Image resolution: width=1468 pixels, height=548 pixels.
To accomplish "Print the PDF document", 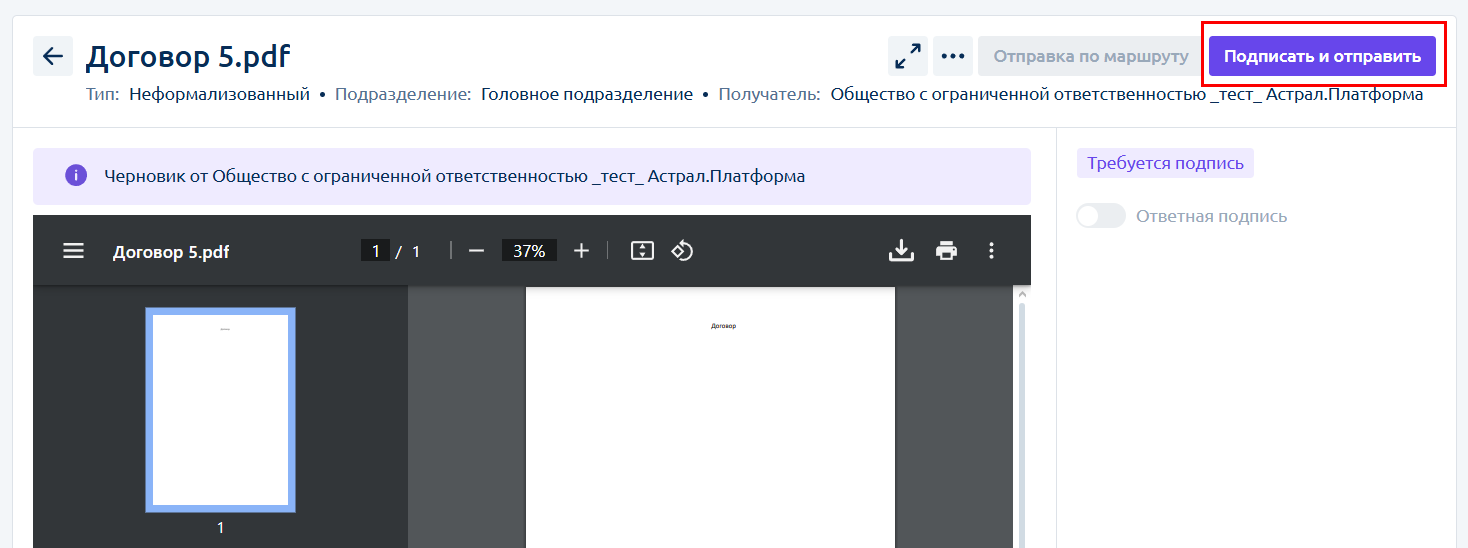I will click(946, 251).
